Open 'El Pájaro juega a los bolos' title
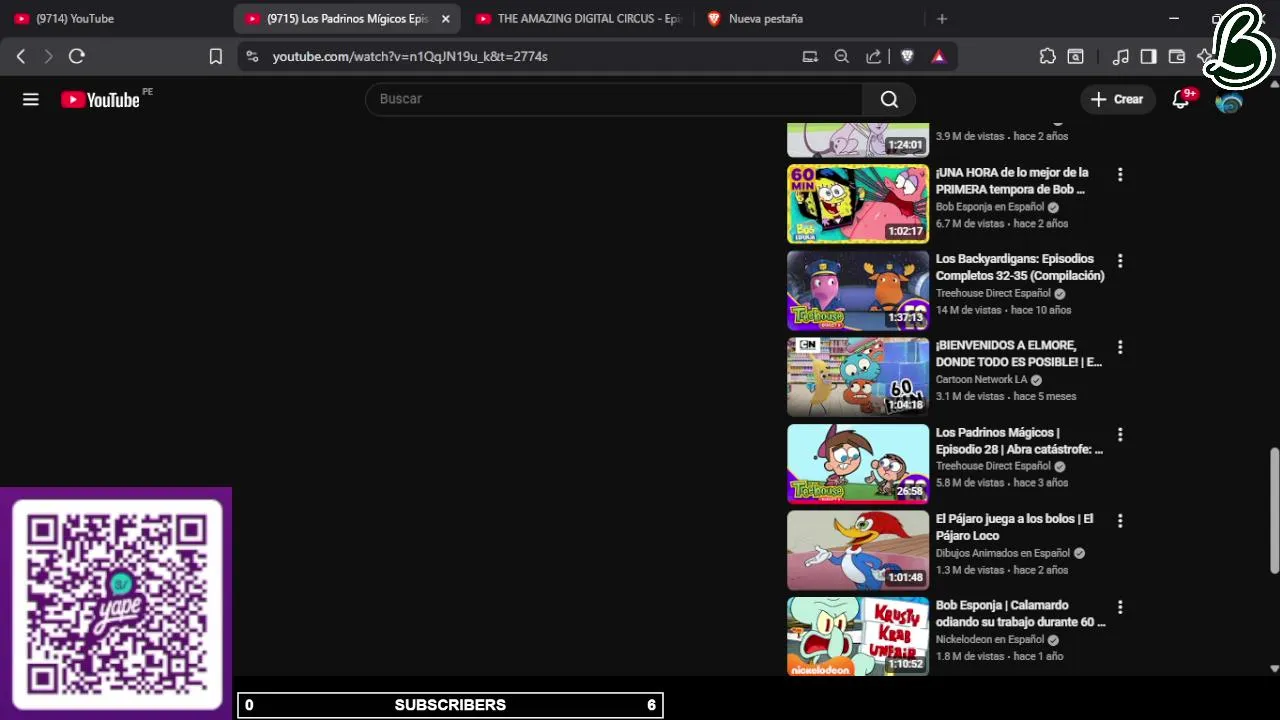 (1015, 527)
